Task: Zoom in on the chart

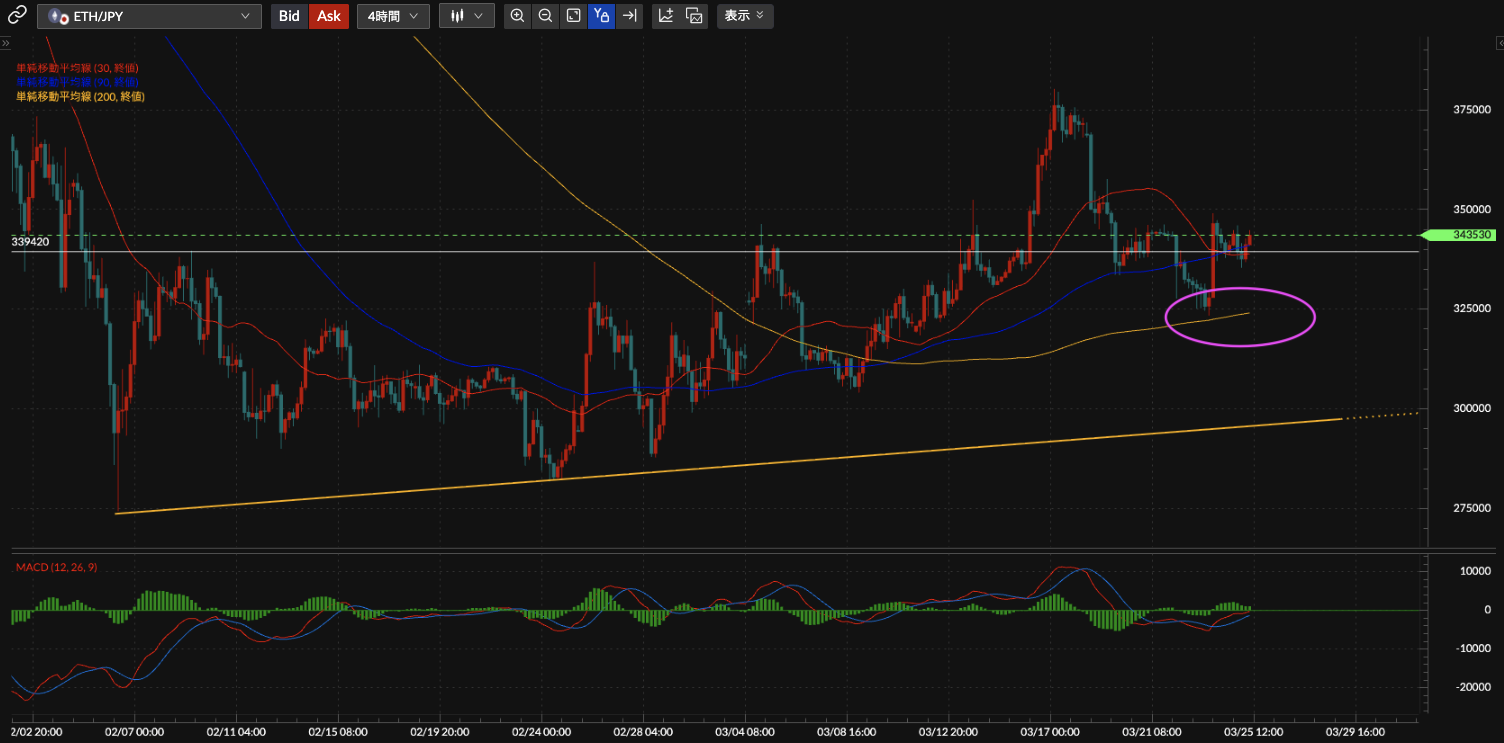Action: click(517, 16)
